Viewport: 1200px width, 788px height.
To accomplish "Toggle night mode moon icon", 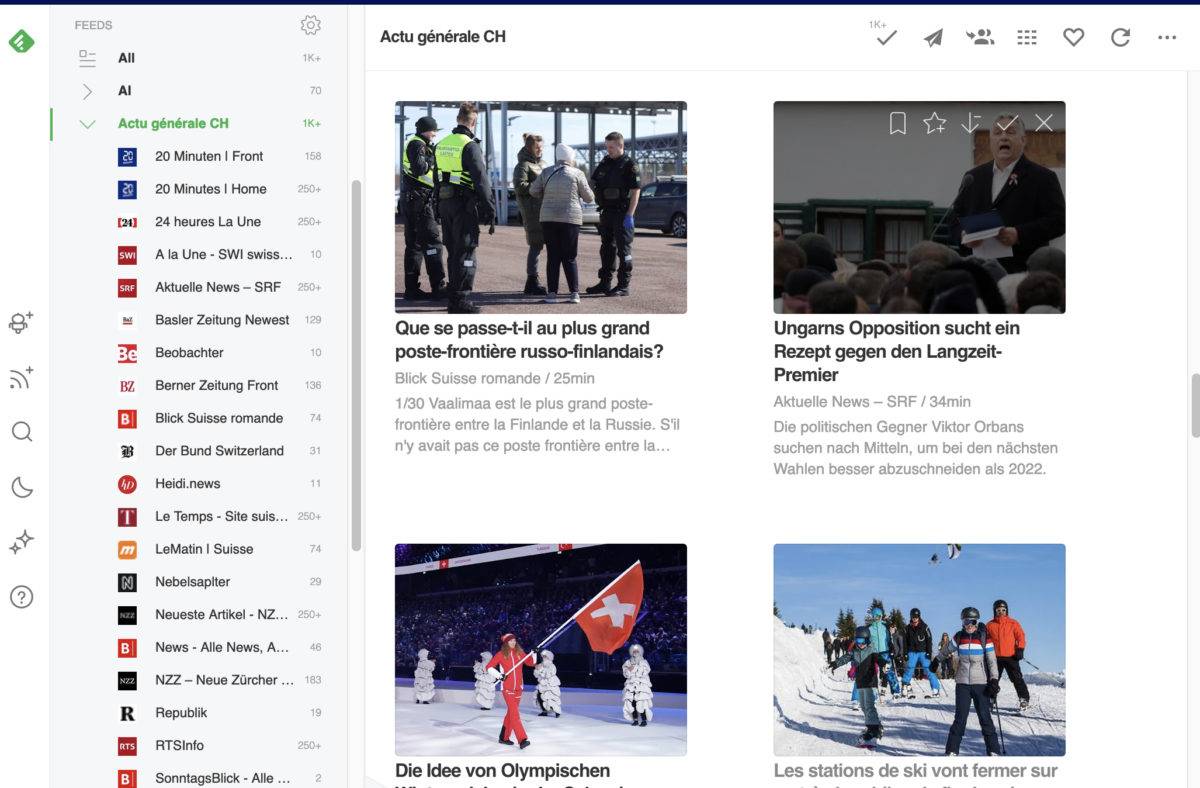I will pos(21,487).
